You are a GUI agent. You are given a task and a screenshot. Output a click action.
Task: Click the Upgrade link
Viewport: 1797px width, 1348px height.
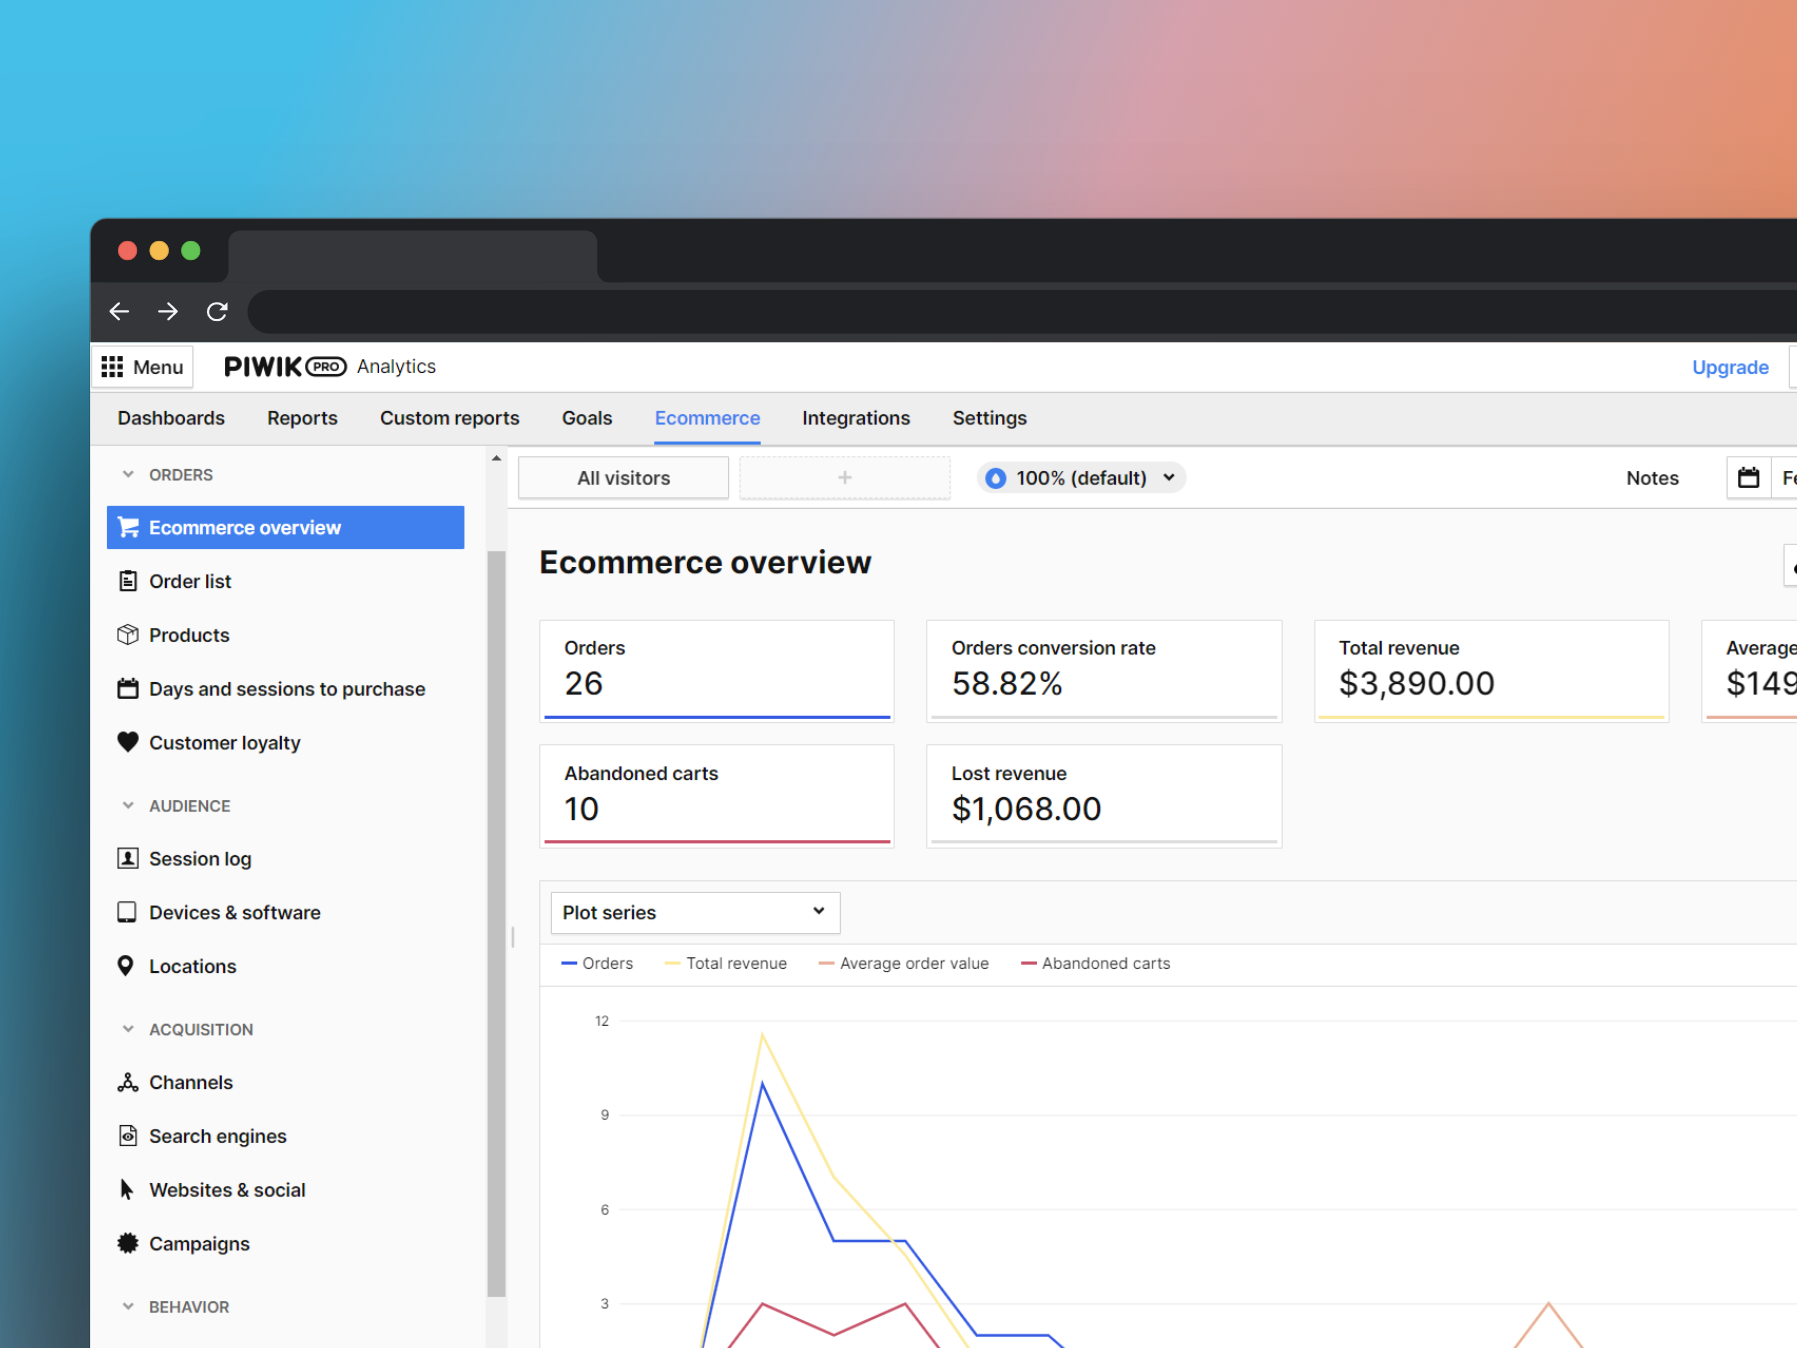pos(1730,366)
